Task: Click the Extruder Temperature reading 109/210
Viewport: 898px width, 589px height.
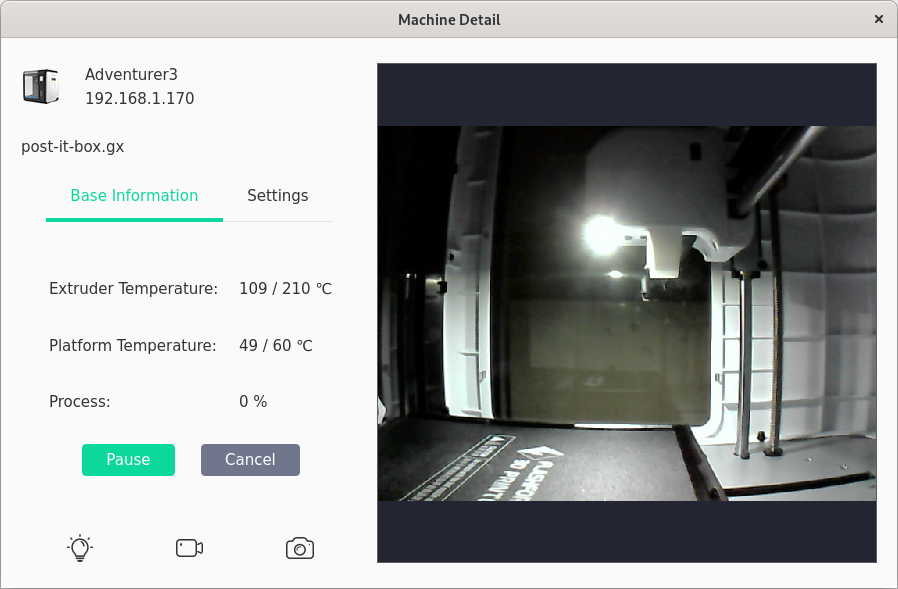Action: point(285,288)
